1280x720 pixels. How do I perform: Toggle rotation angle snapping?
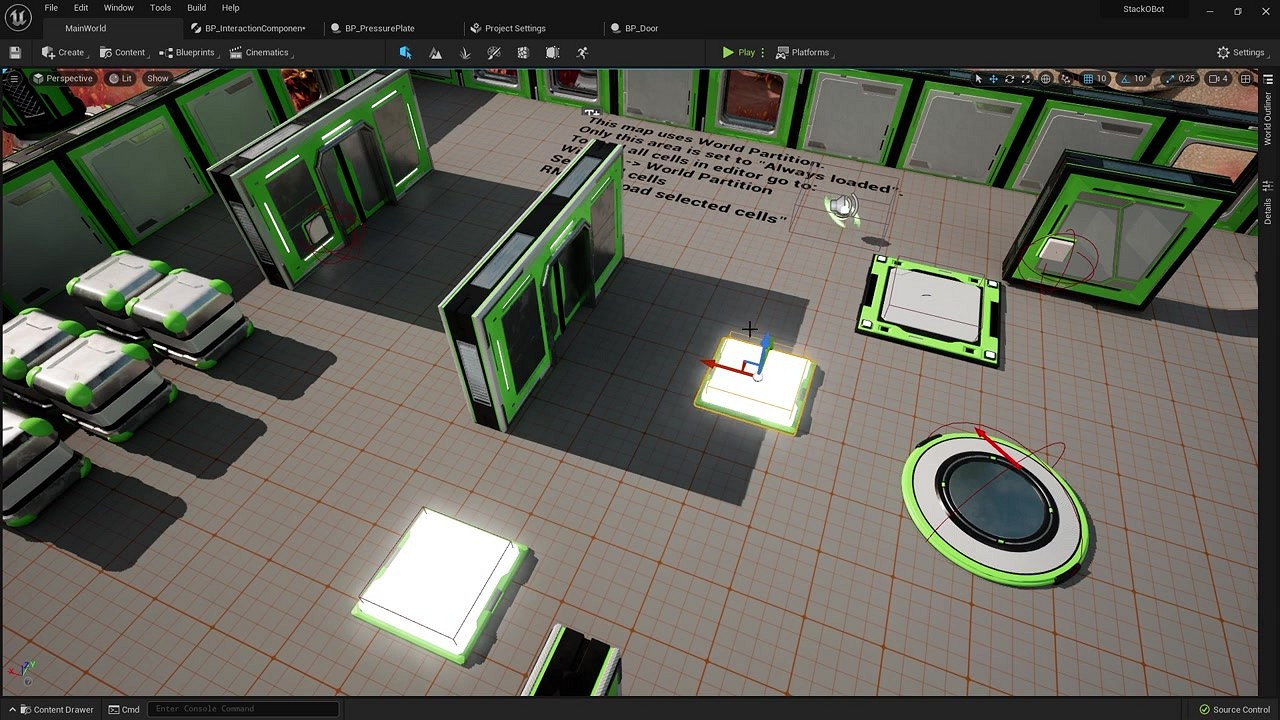(x=1126, y=78)
